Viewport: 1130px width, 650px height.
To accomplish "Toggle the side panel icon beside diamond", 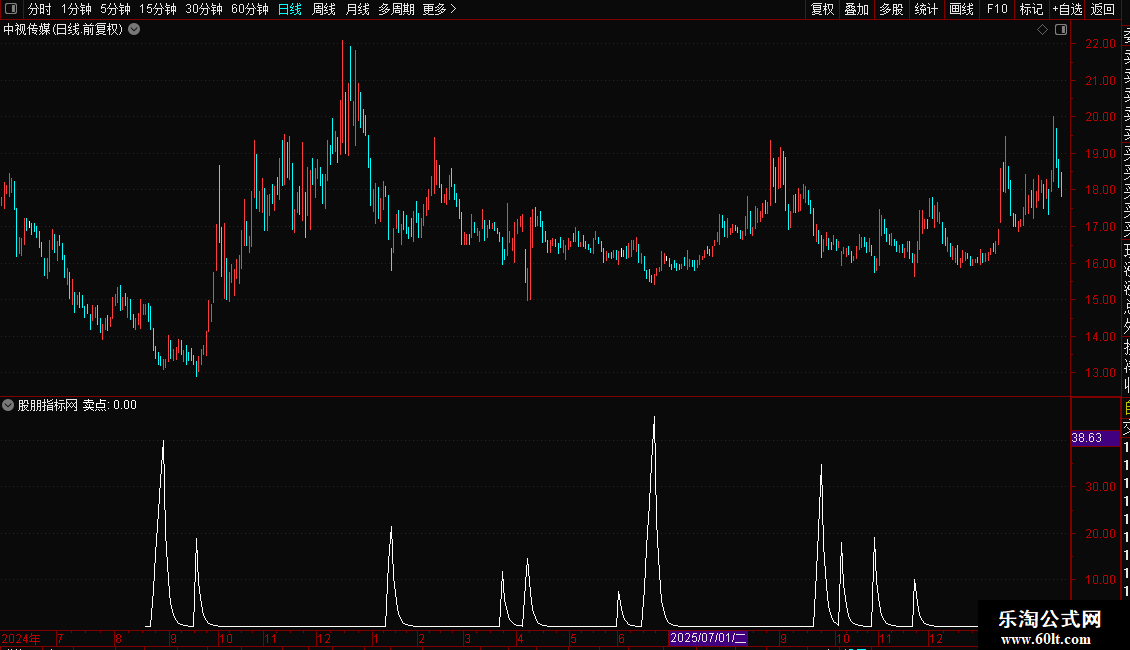I will tap(1061, 30).
